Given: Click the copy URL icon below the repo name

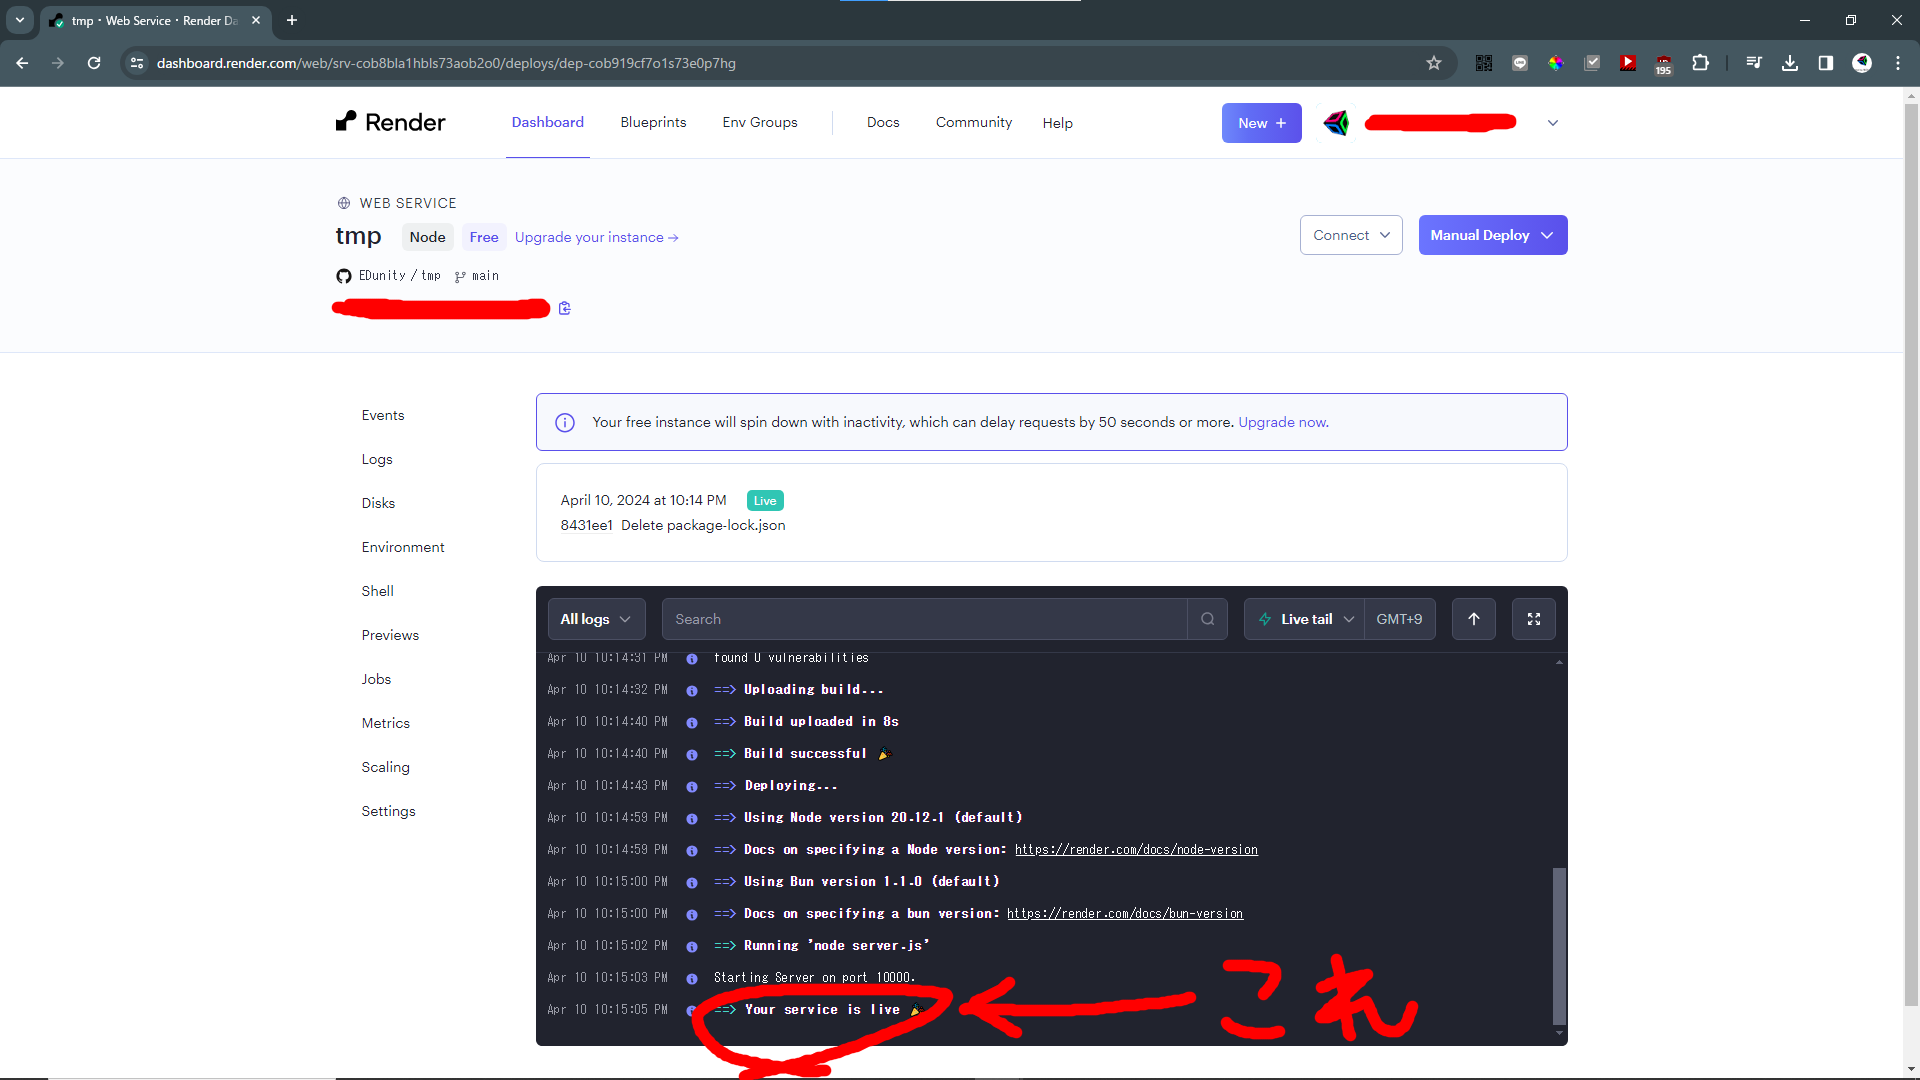Looking at the screenshot, I should point(565,308).
